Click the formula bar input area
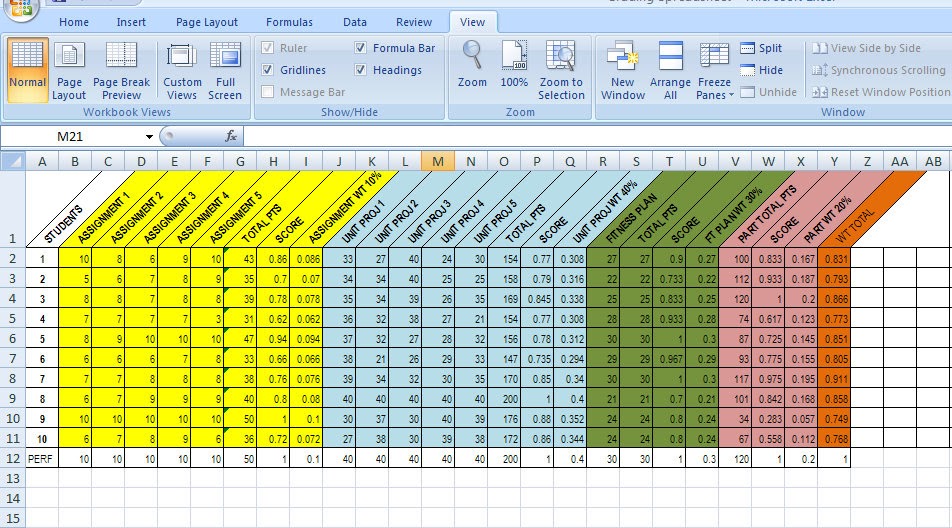 (597, 137)
